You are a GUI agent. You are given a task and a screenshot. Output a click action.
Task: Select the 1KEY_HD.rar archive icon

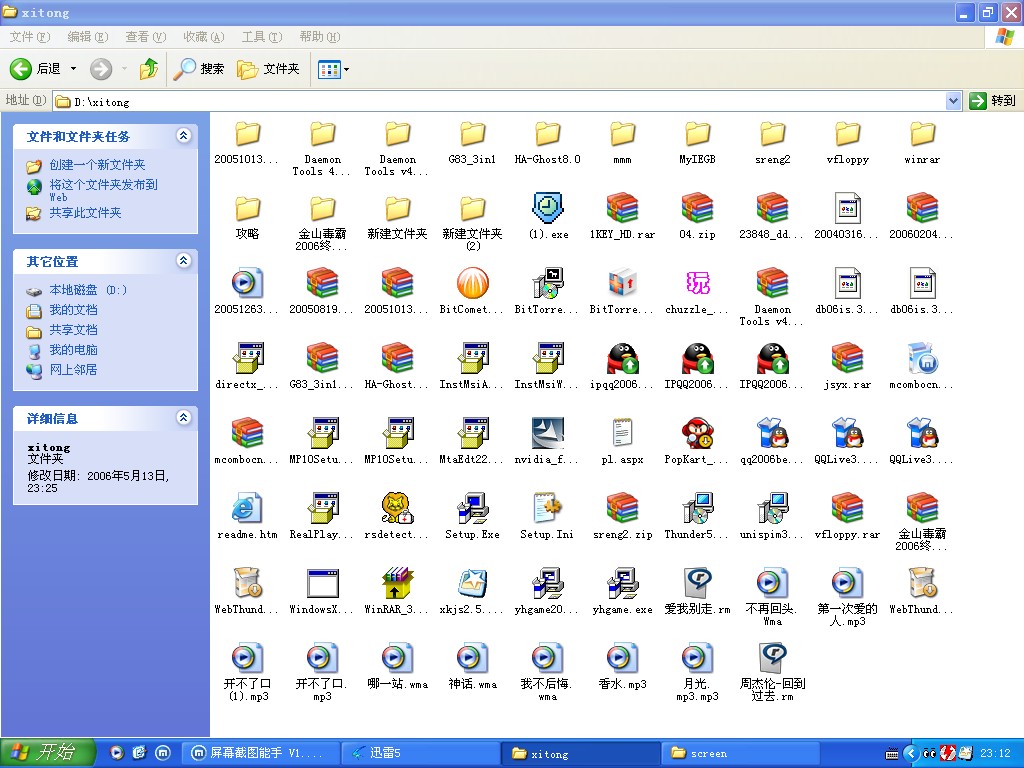622,209
